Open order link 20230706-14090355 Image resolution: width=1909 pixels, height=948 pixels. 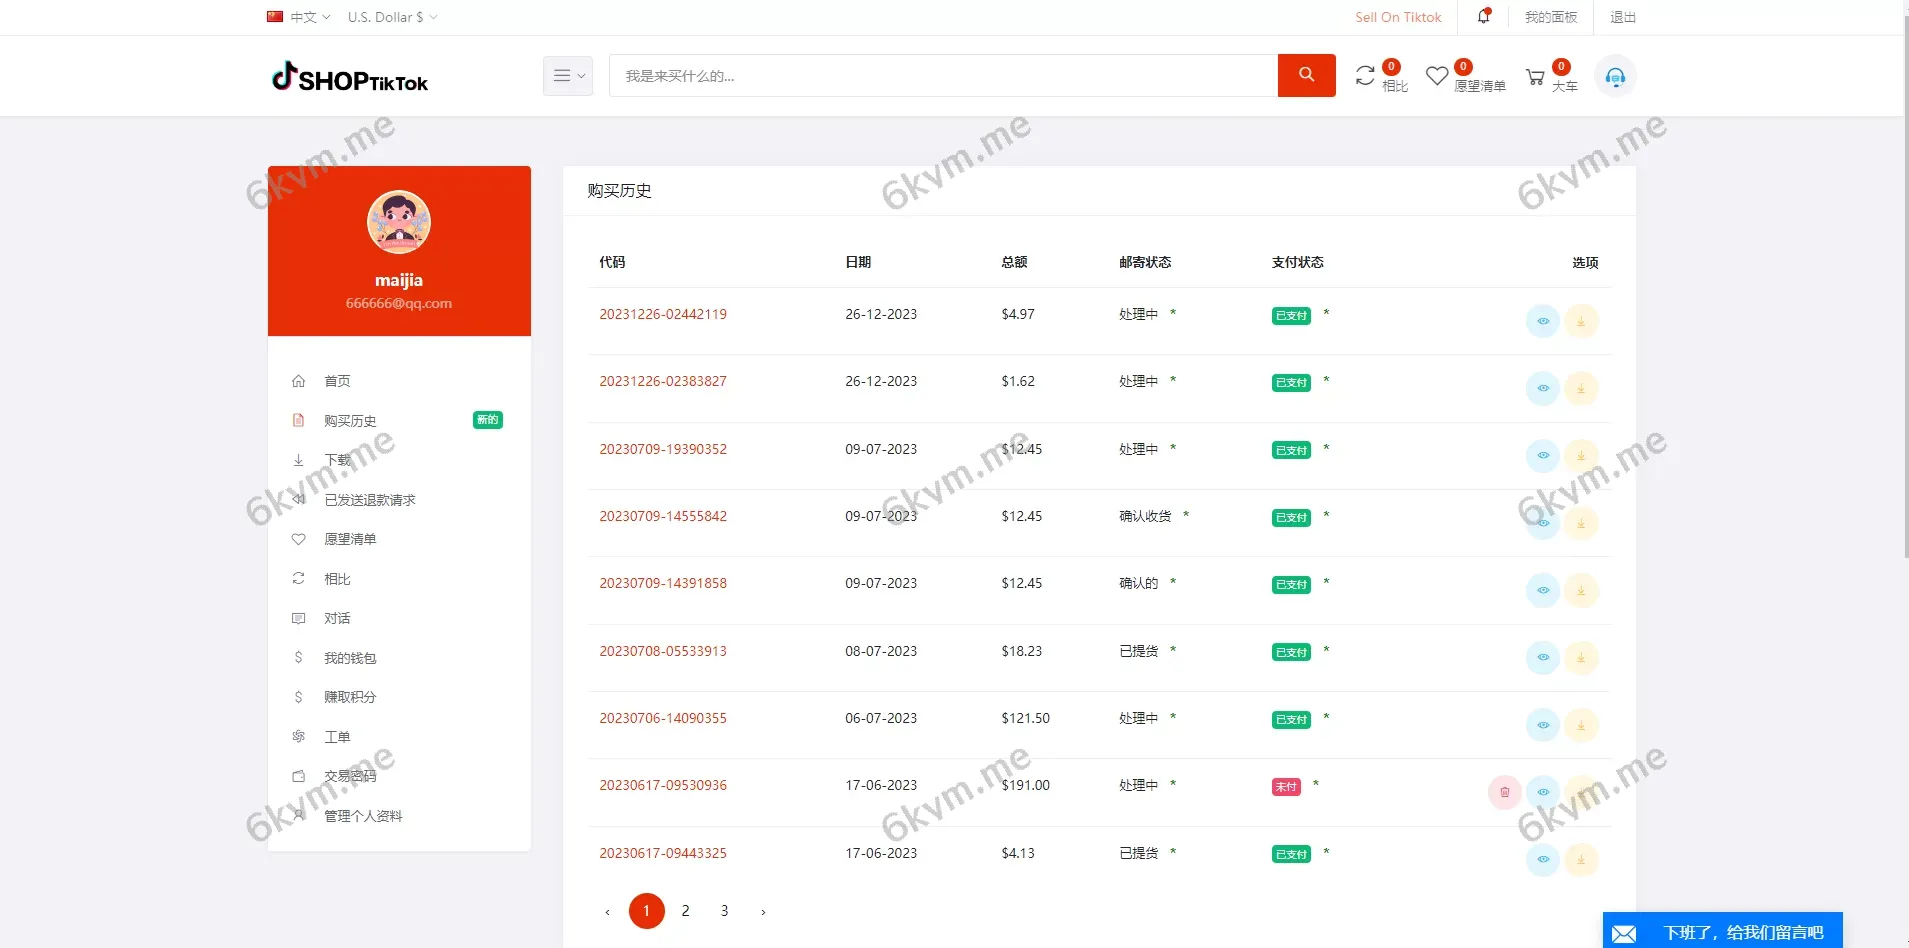663,717
